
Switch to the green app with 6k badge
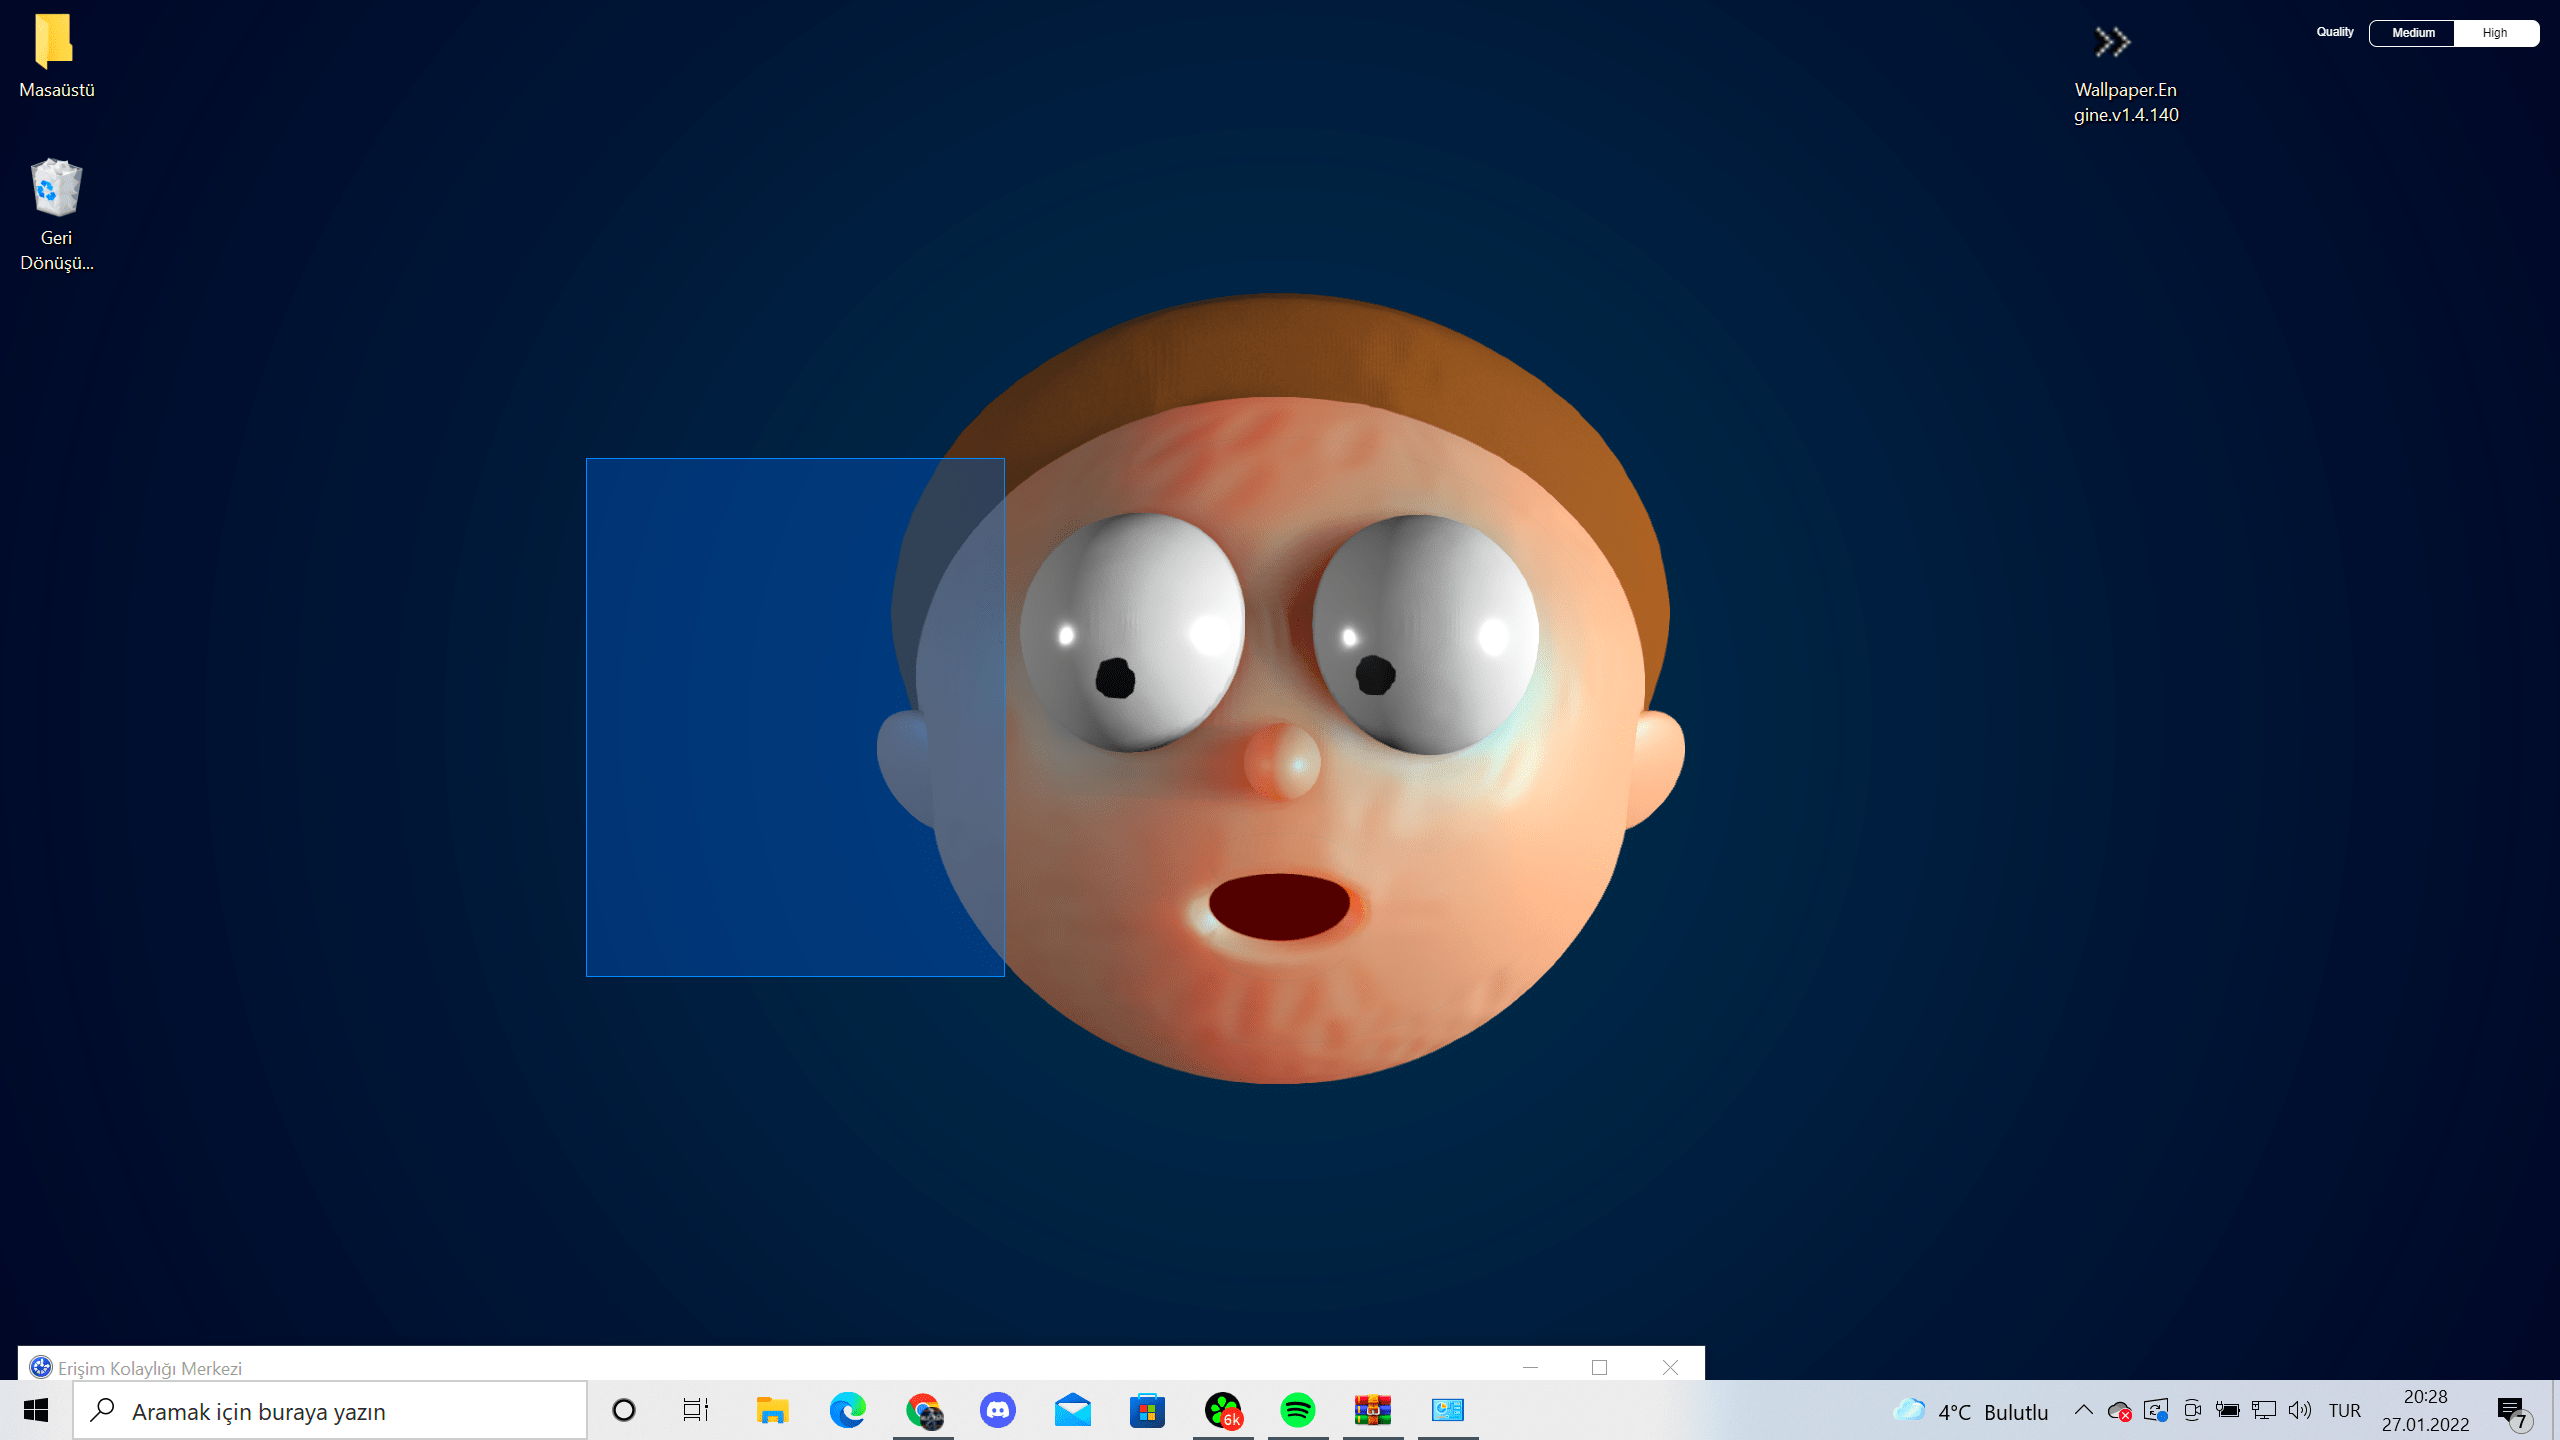pos(1223,1410)
